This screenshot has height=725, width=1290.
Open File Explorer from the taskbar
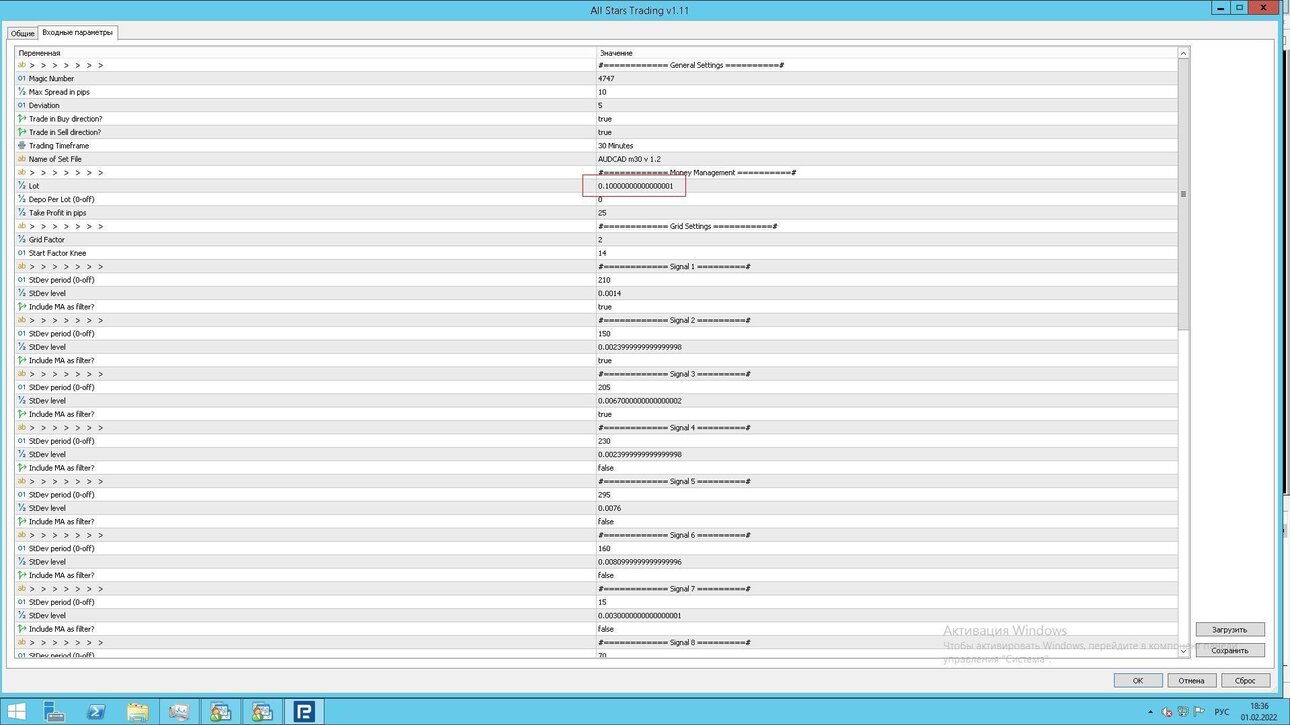tap(137, 712)
